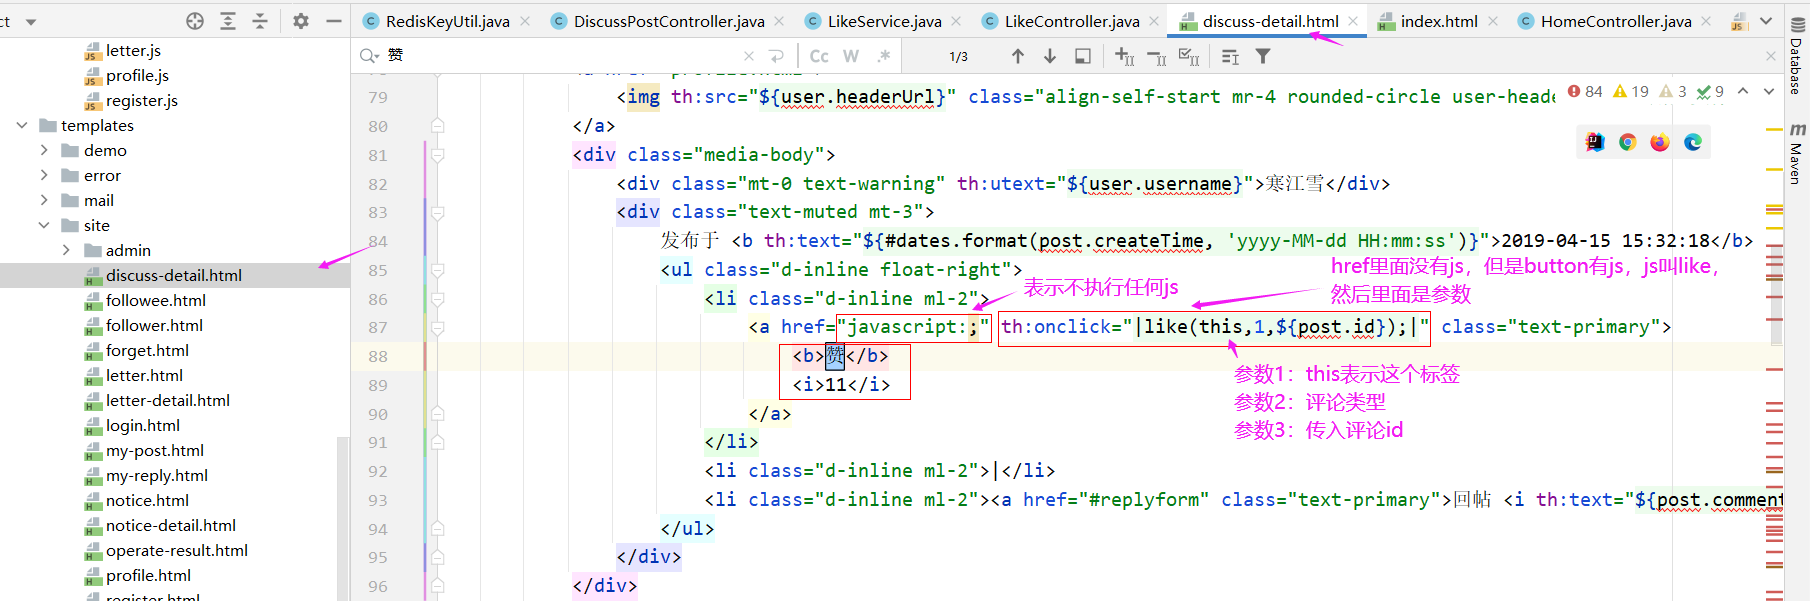Close the find bar

1771,56
